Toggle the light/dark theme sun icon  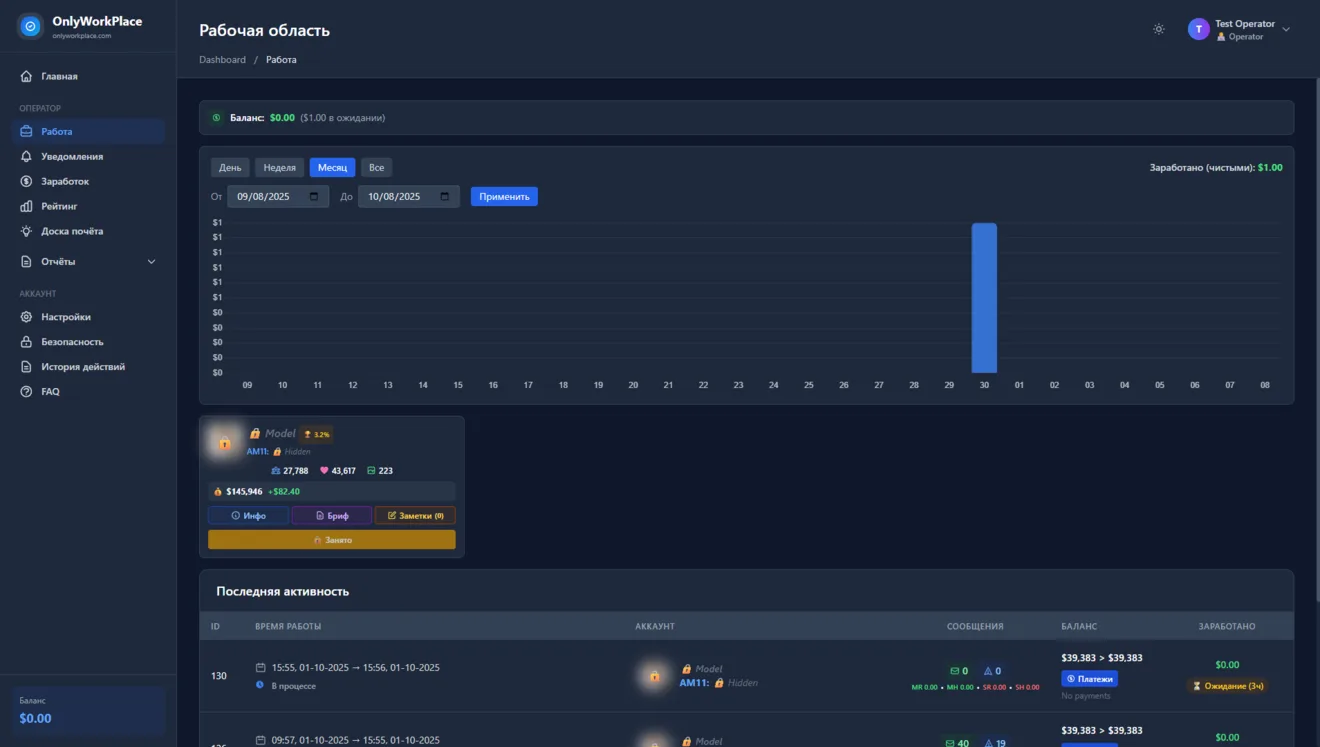(1159, 29)
